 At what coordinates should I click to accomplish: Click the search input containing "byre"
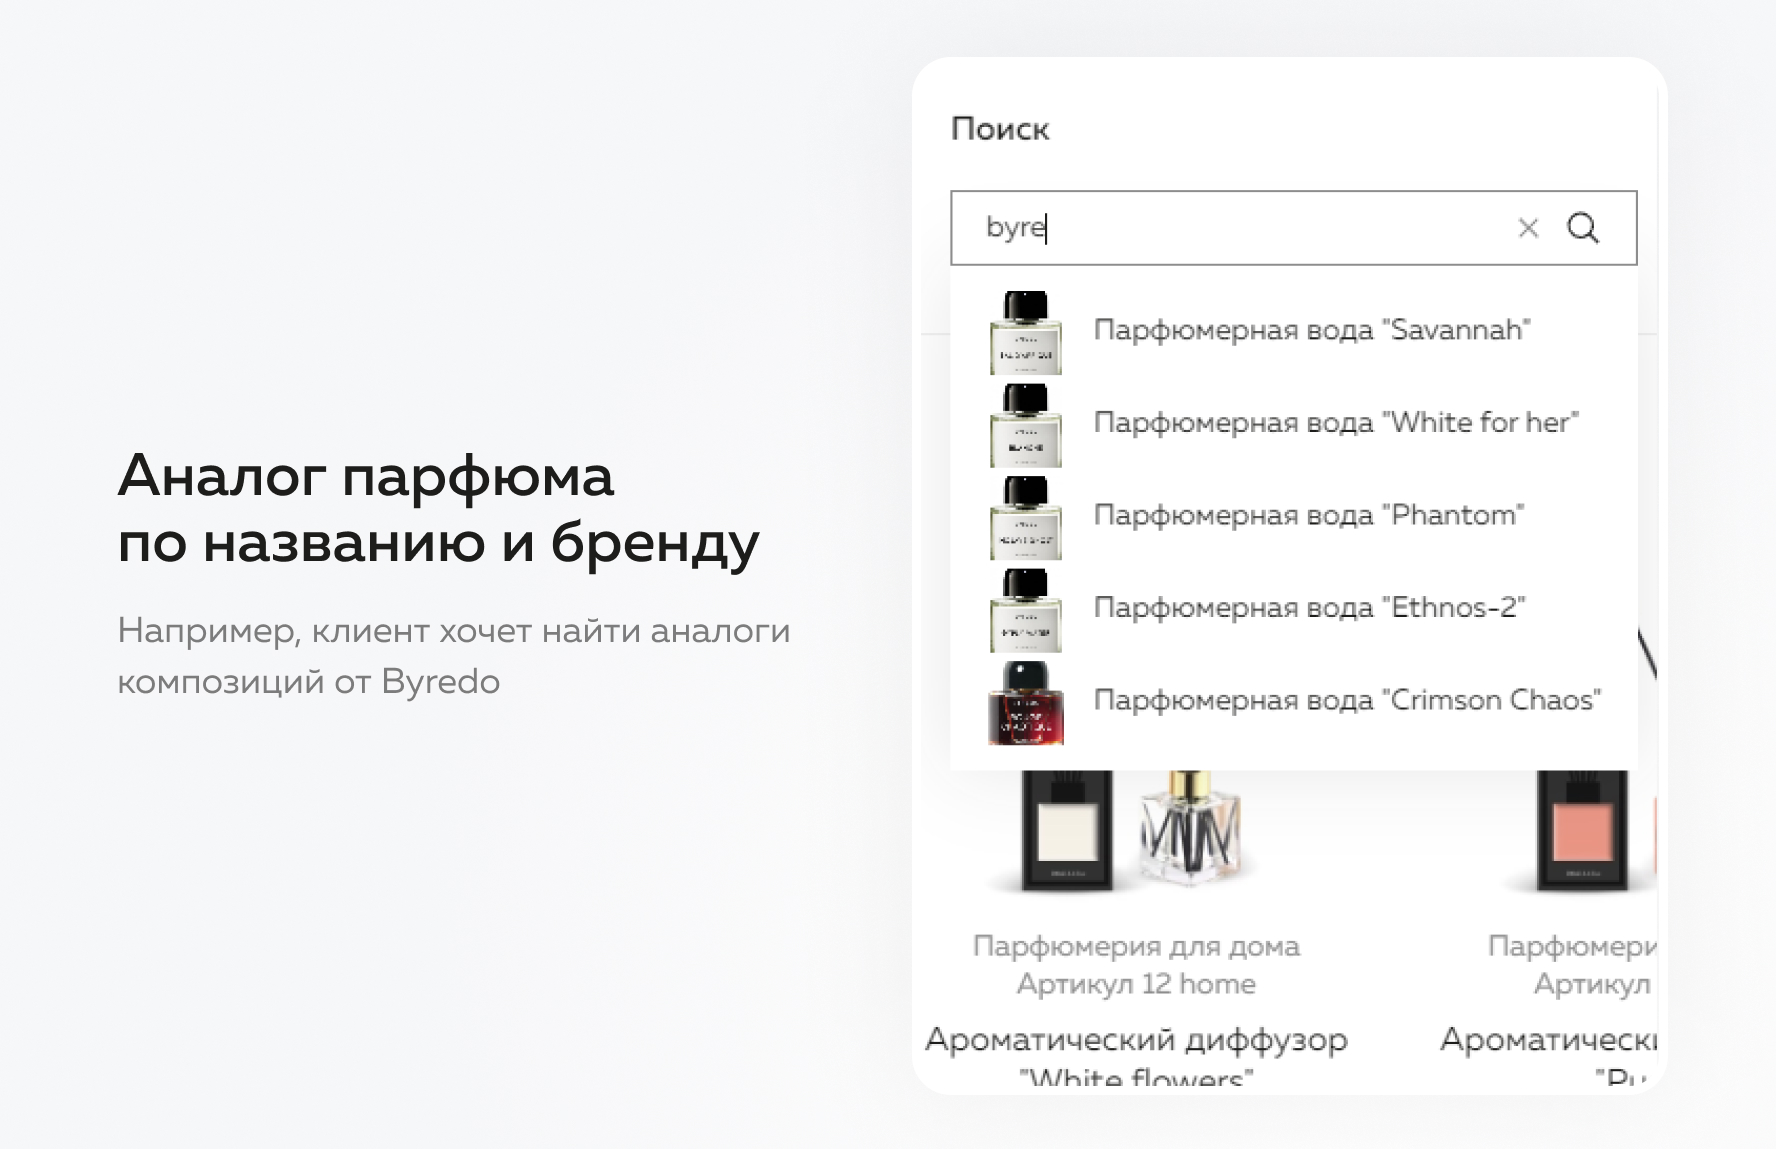pyautogui.click(x=1240, y=228)
